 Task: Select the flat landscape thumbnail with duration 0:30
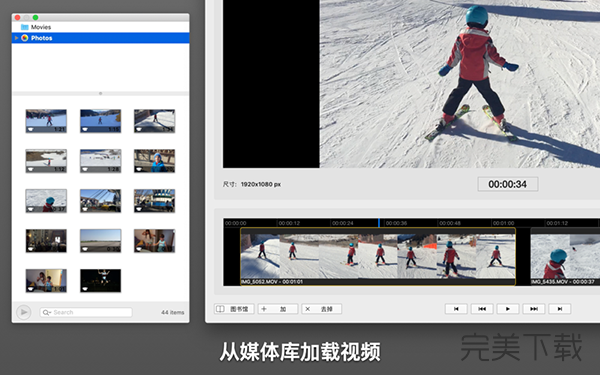(100, 241)
